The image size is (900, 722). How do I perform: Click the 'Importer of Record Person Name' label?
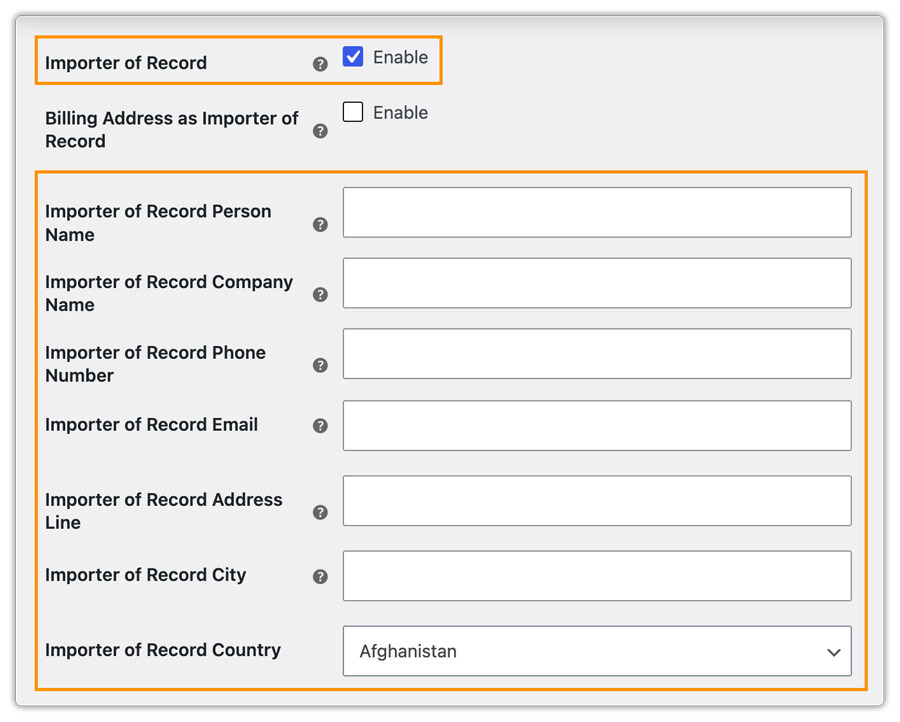click(x=158, y=223)
